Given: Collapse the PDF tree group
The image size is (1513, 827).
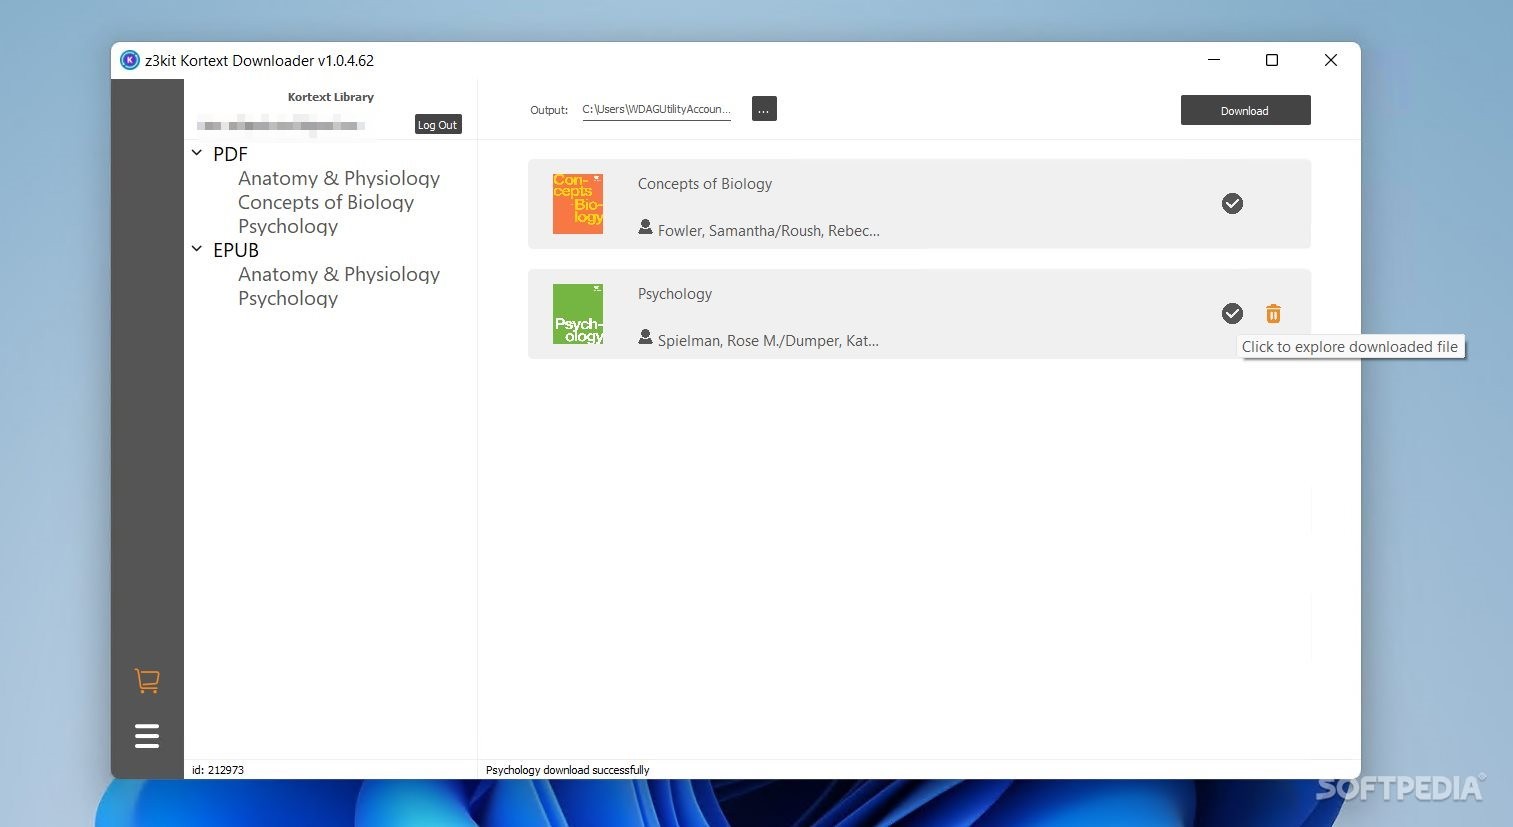Looking at the screenshot, I should click(197, 153).
